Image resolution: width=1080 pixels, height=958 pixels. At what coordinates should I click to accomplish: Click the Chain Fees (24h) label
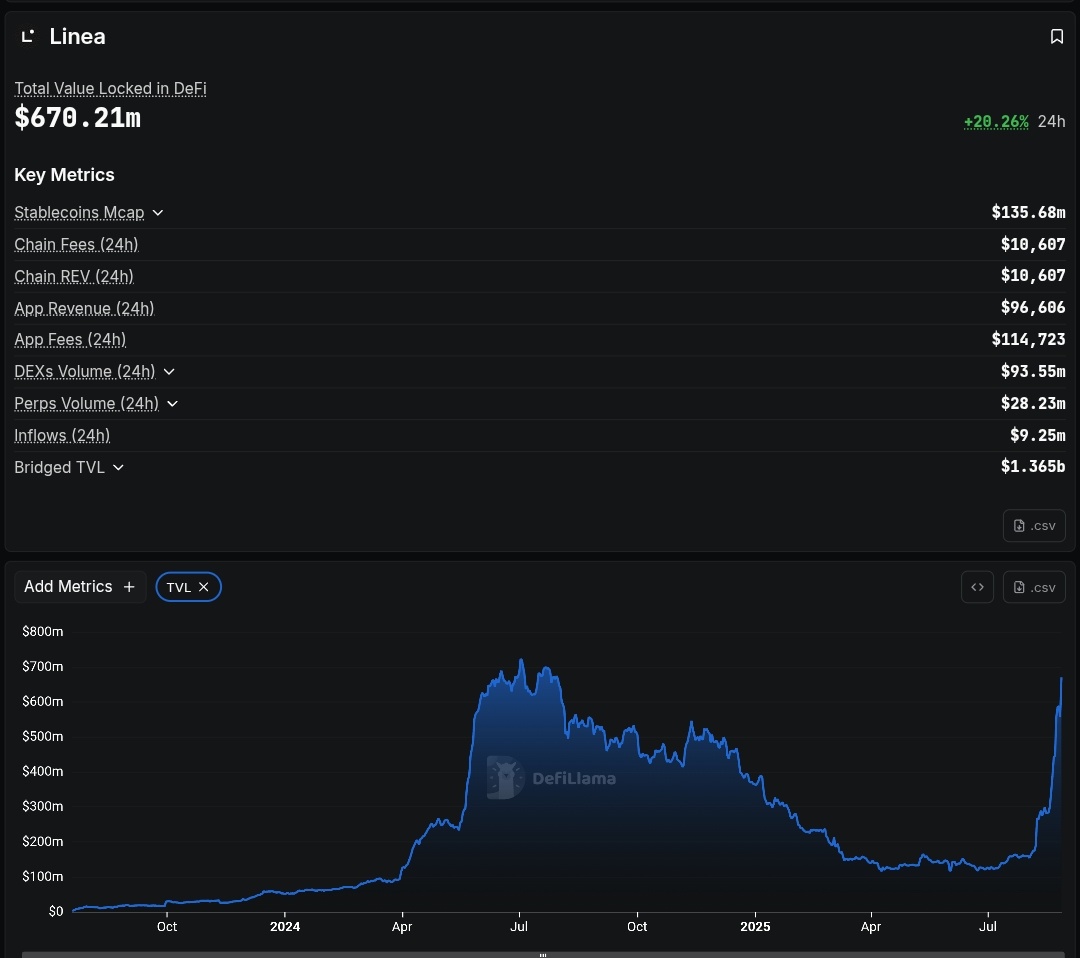pyautogui.click(x=76, y=244)
